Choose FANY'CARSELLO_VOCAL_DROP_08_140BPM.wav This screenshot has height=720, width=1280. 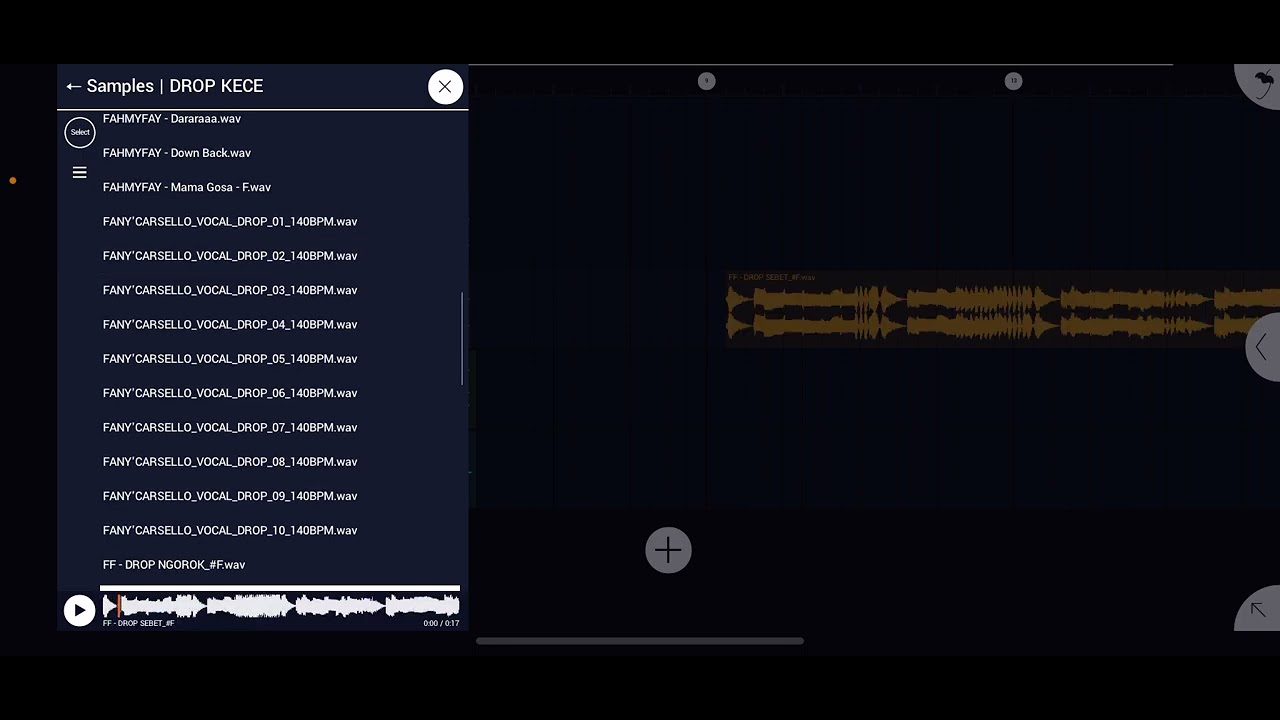230,462
